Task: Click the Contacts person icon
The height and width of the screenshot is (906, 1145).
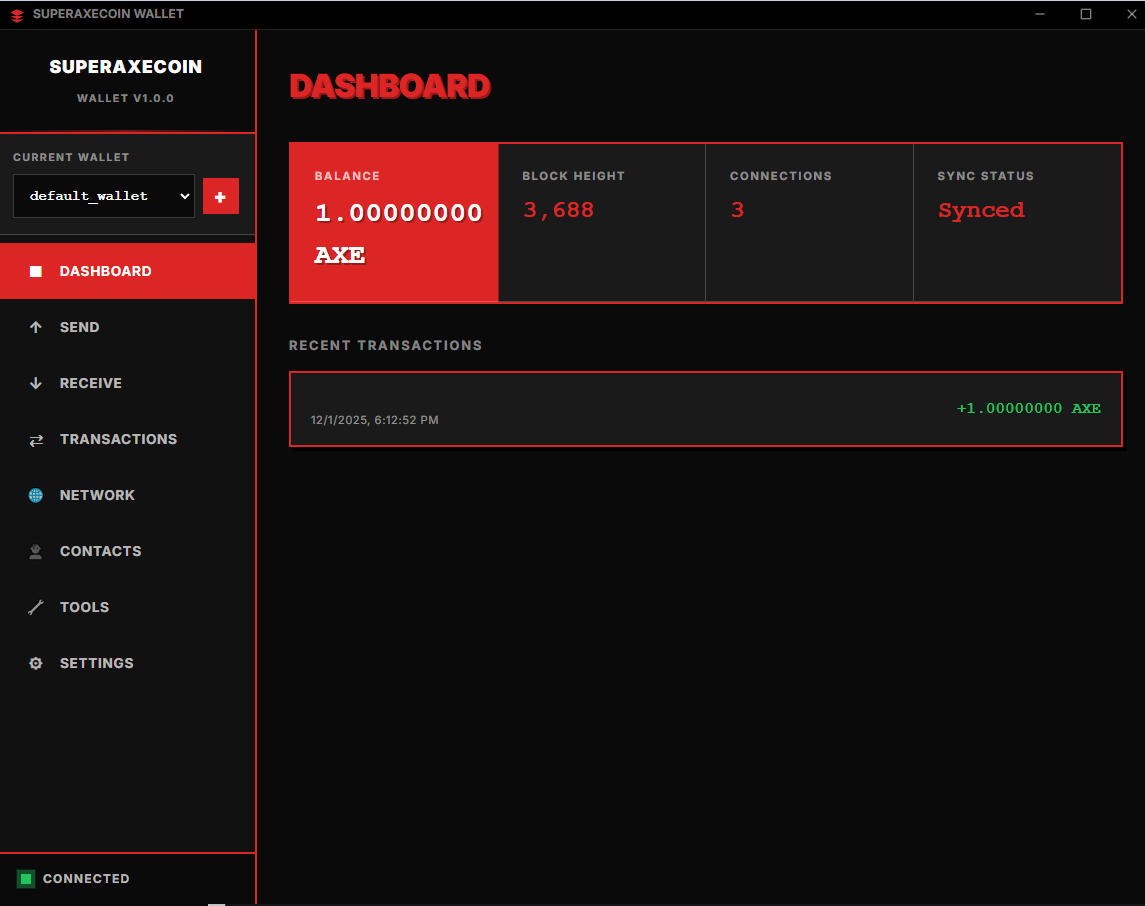Action: (x=36, y=551)
